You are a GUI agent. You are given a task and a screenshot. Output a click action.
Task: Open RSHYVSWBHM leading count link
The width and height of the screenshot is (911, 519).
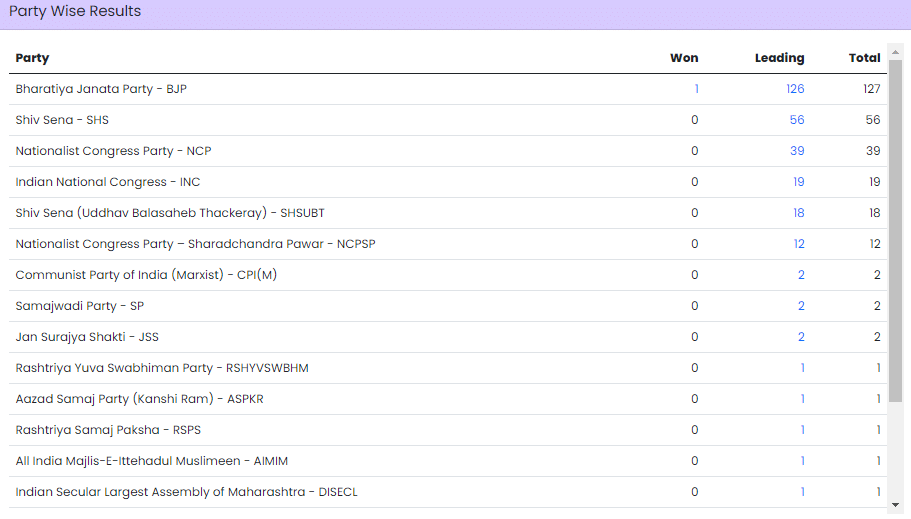coord(802,368)
